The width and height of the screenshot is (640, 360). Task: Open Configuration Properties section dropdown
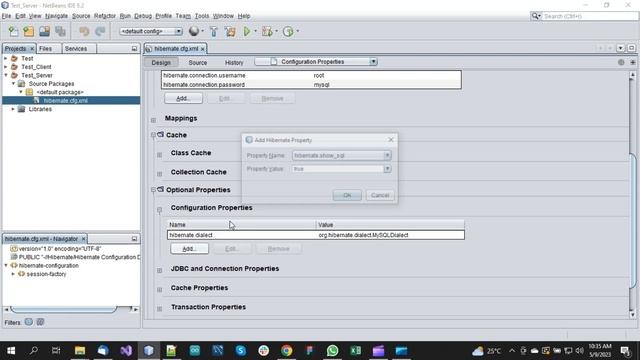pyautogui.click(x=373, y=62)
